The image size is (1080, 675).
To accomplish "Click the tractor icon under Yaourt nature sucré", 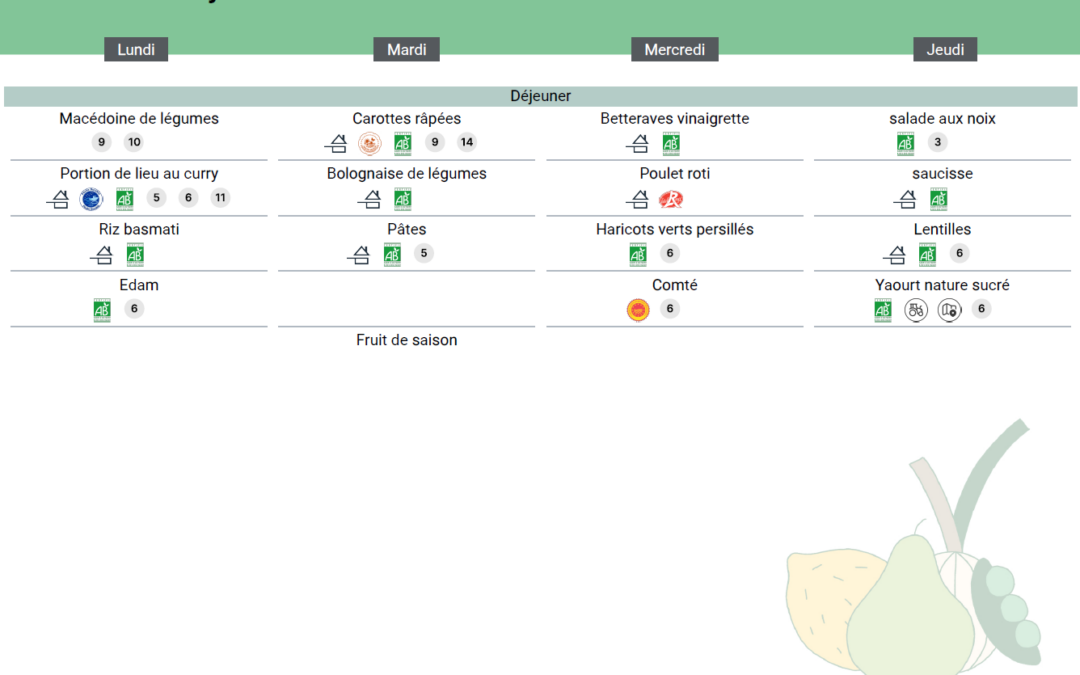I will pyautogui.click(x=916, y=310).
